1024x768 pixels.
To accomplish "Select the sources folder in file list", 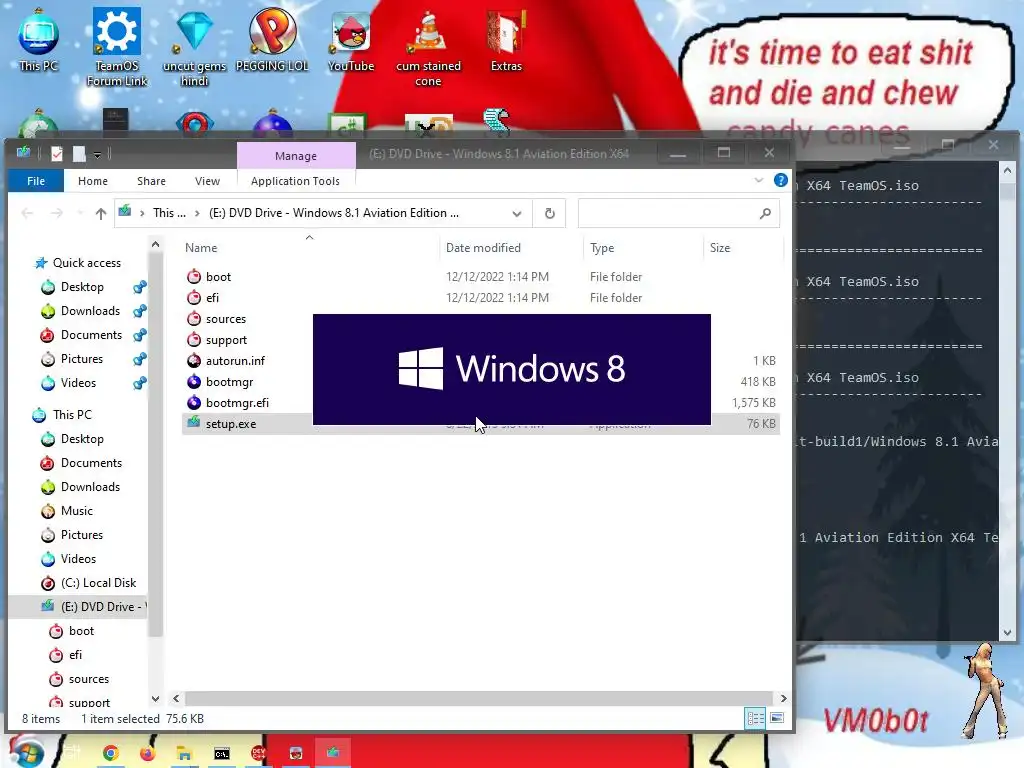I will pos(225,319).
